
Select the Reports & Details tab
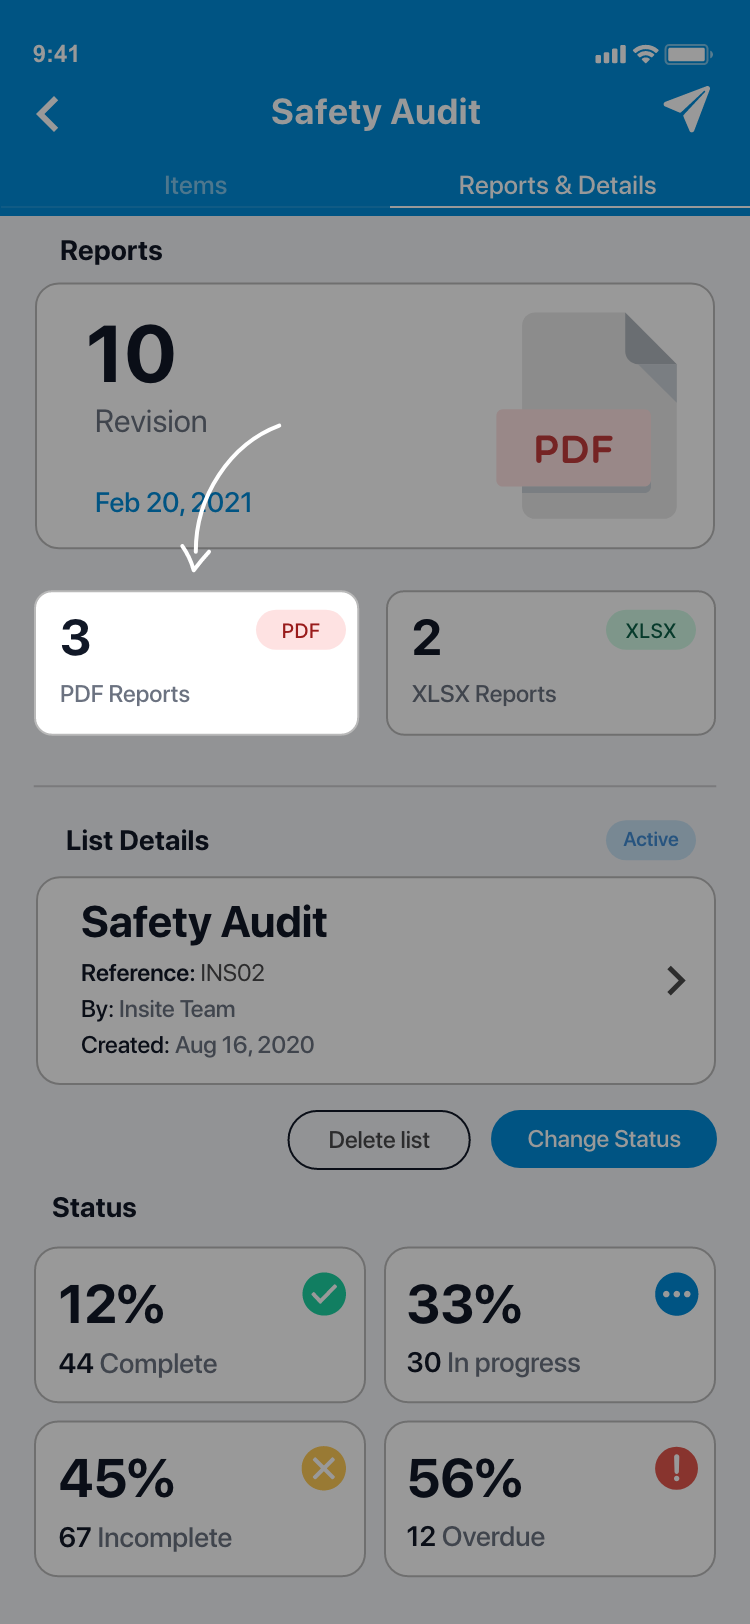click(557, 186)
